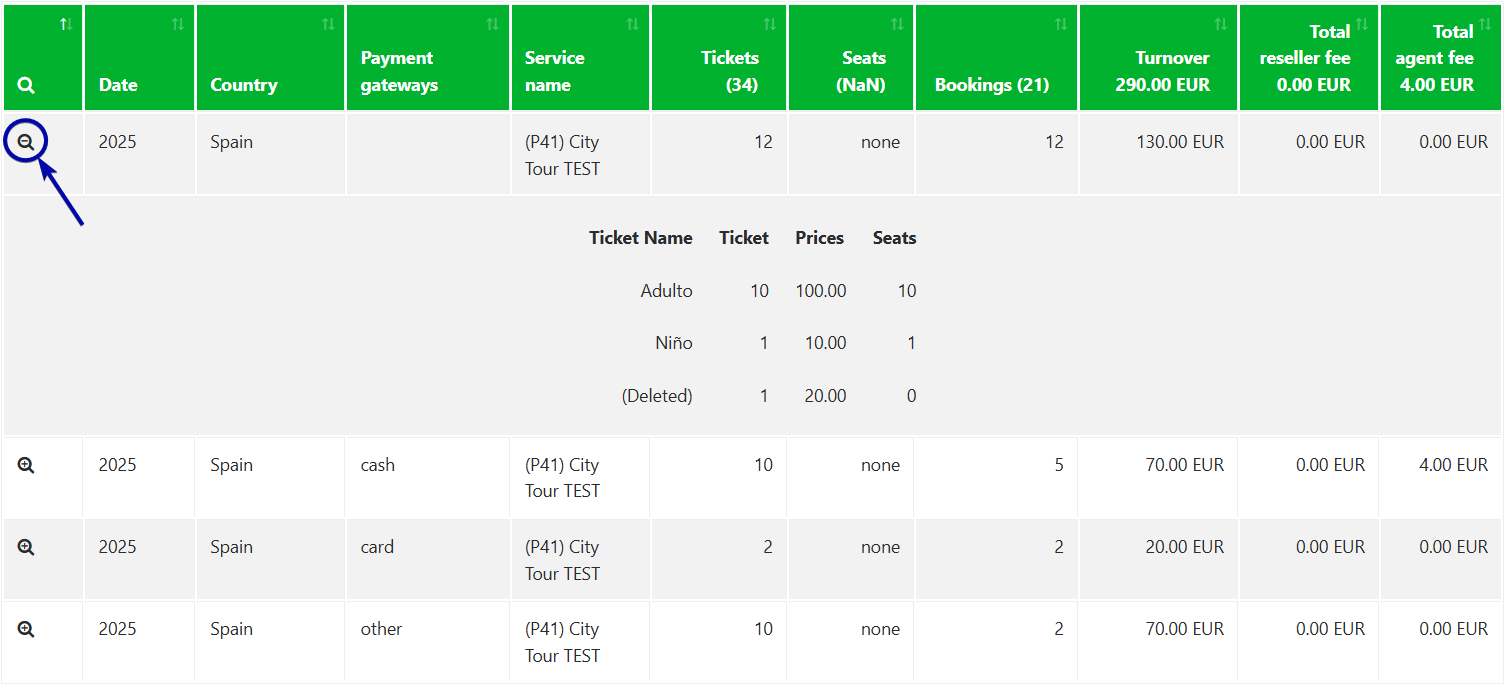1505x685 pixels.
Task: Expand details for the card row
Action: [26, 547]
